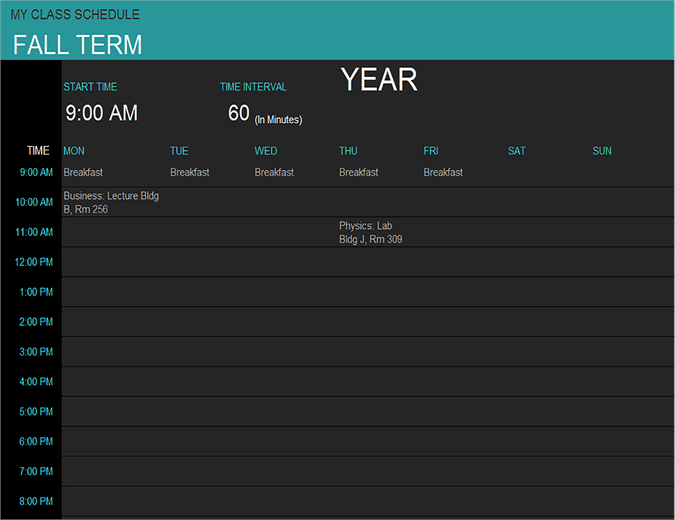Click the SAT column header
The height and width of the screenshot is (520, 675).
516,151
